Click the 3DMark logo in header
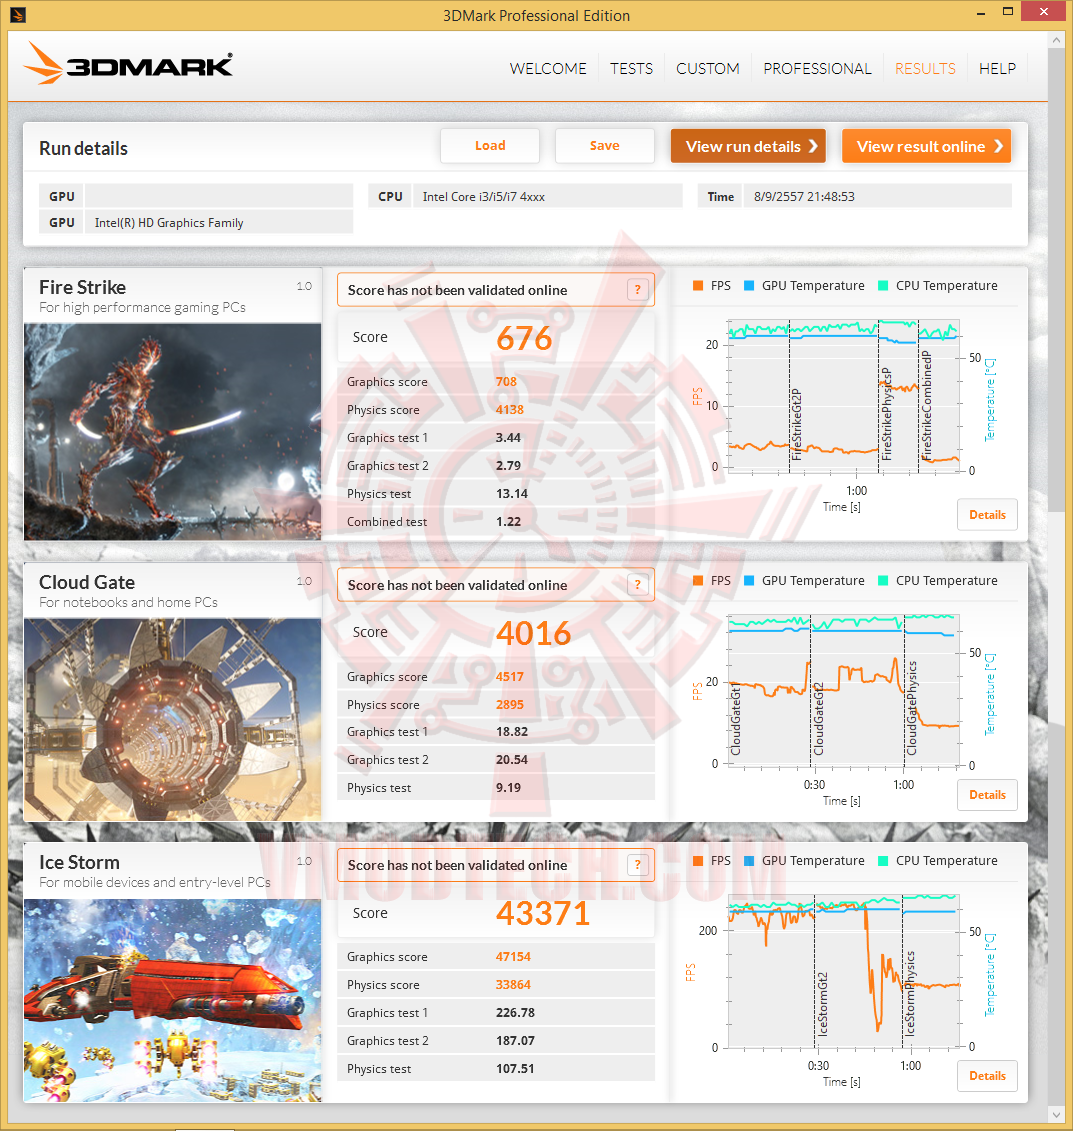The height and width of the screenshot is (1131, 1073). (128, 63)
